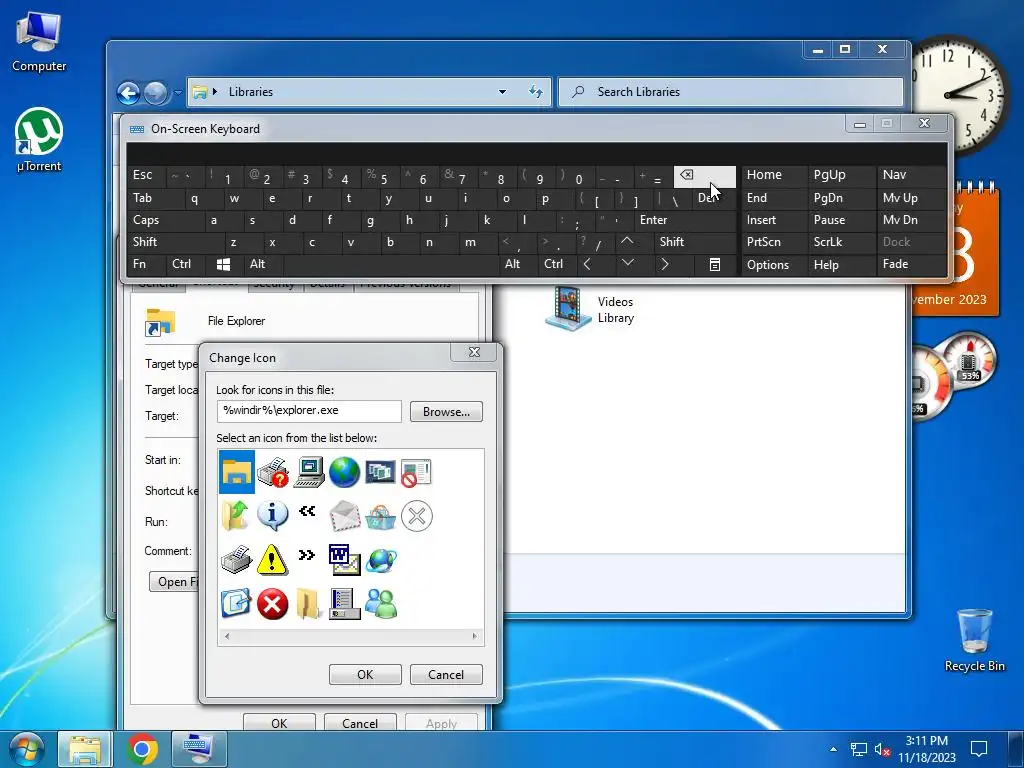Choose the double left chevron icon

[307, 511]
